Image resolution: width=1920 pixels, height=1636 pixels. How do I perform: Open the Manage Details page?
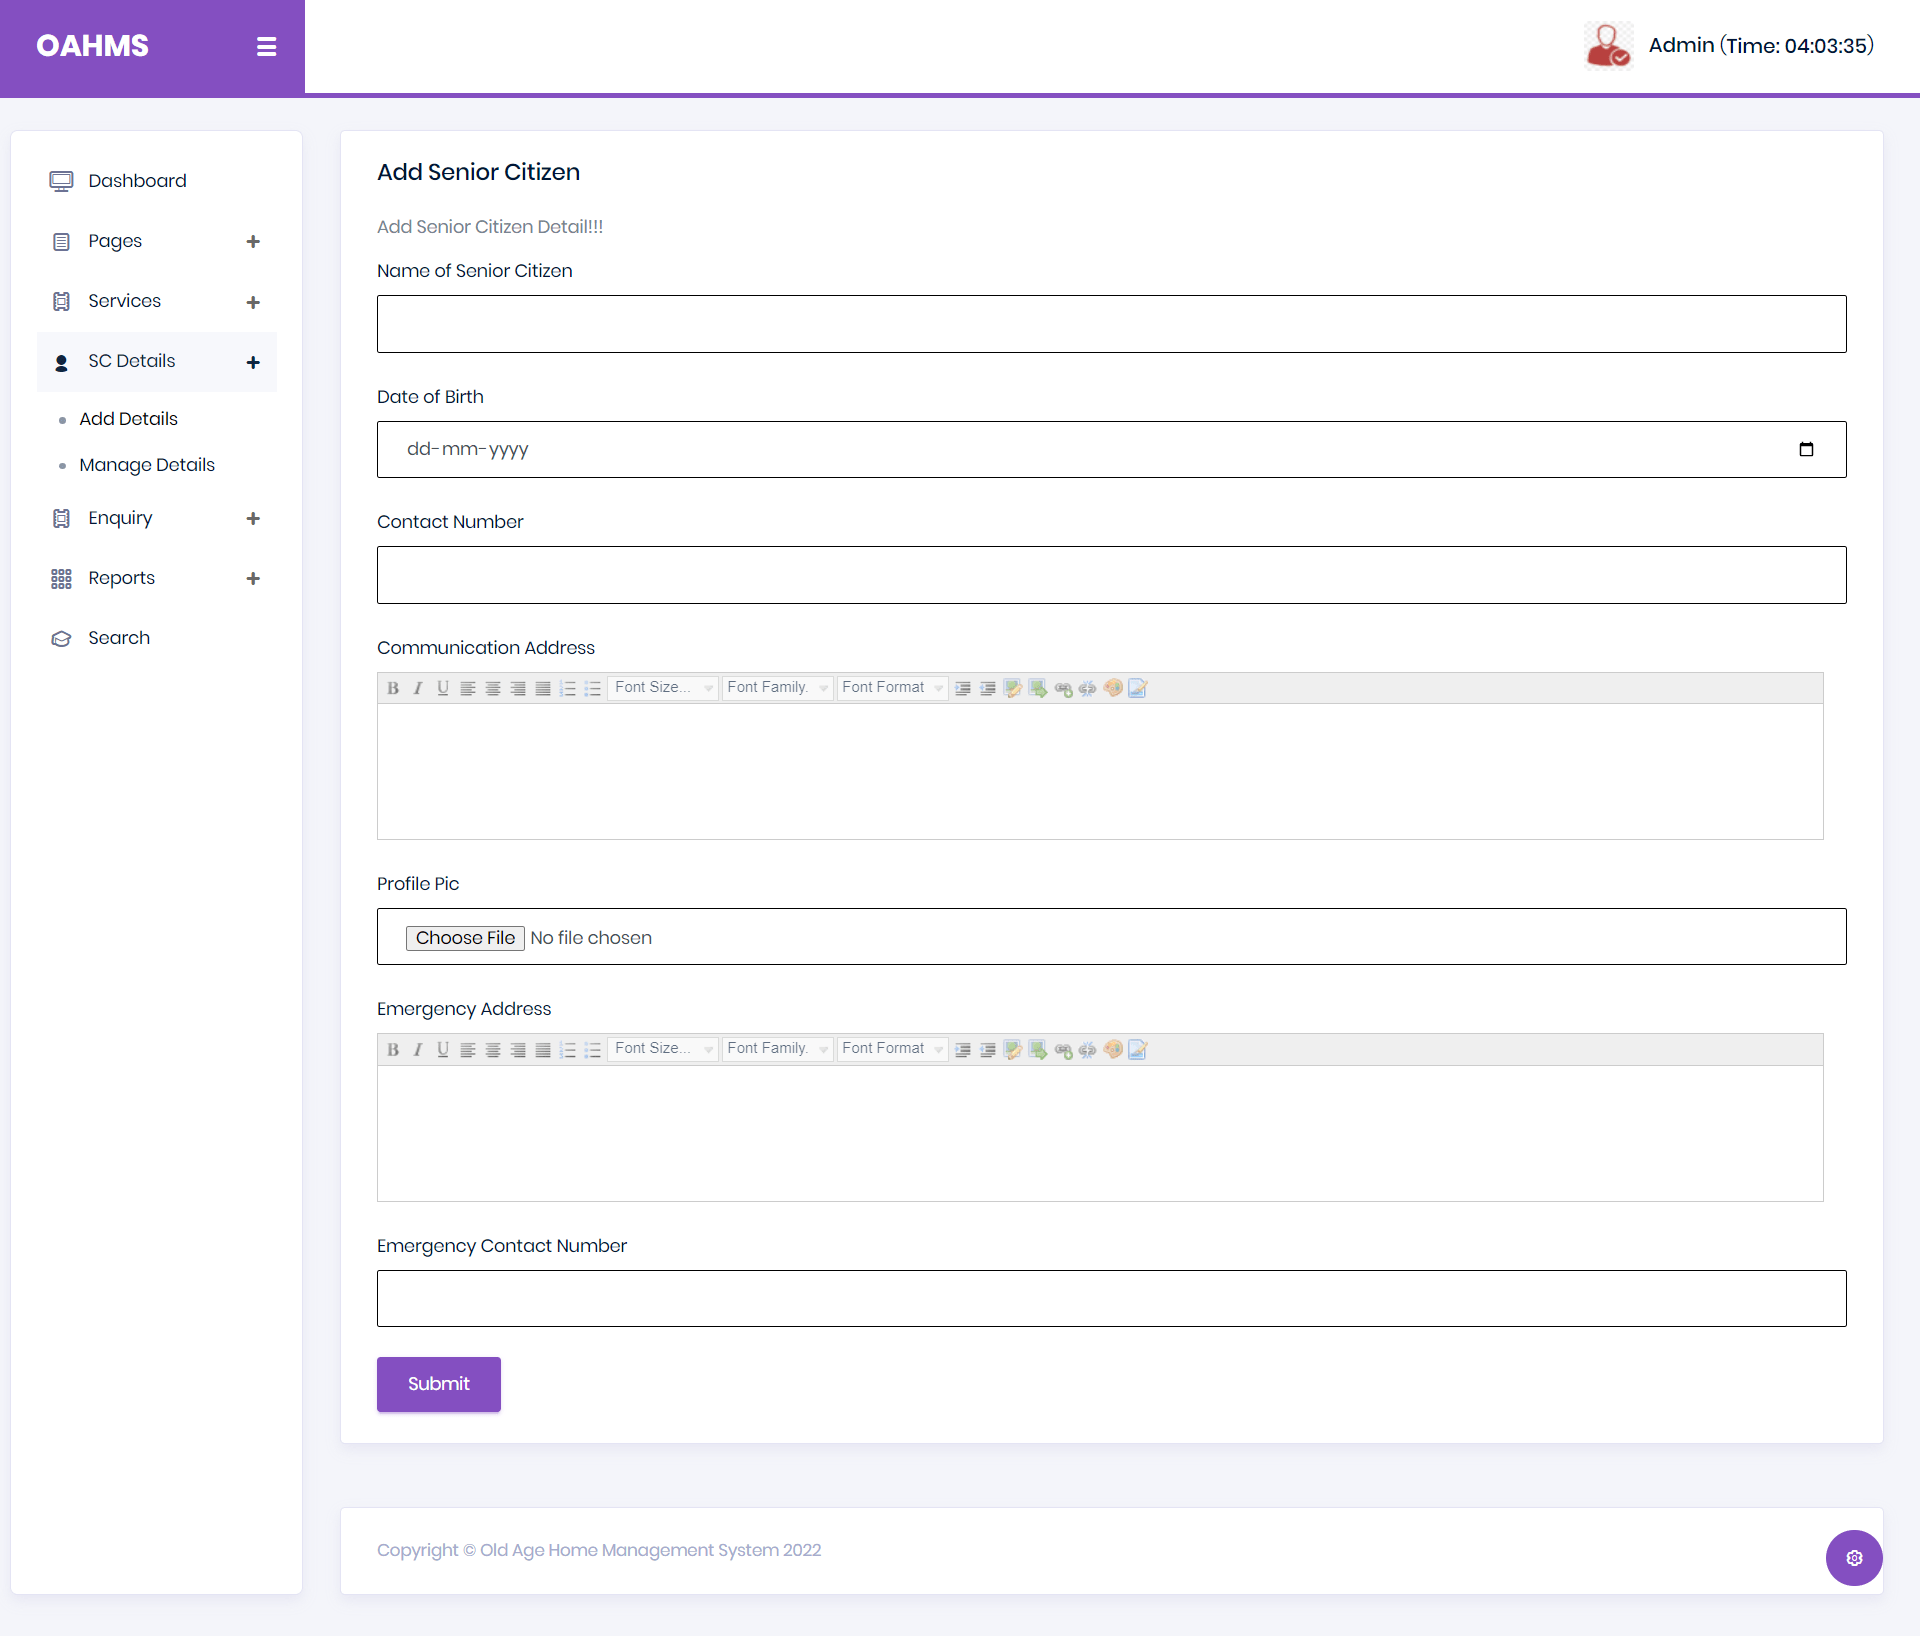[x=147, y=465]
